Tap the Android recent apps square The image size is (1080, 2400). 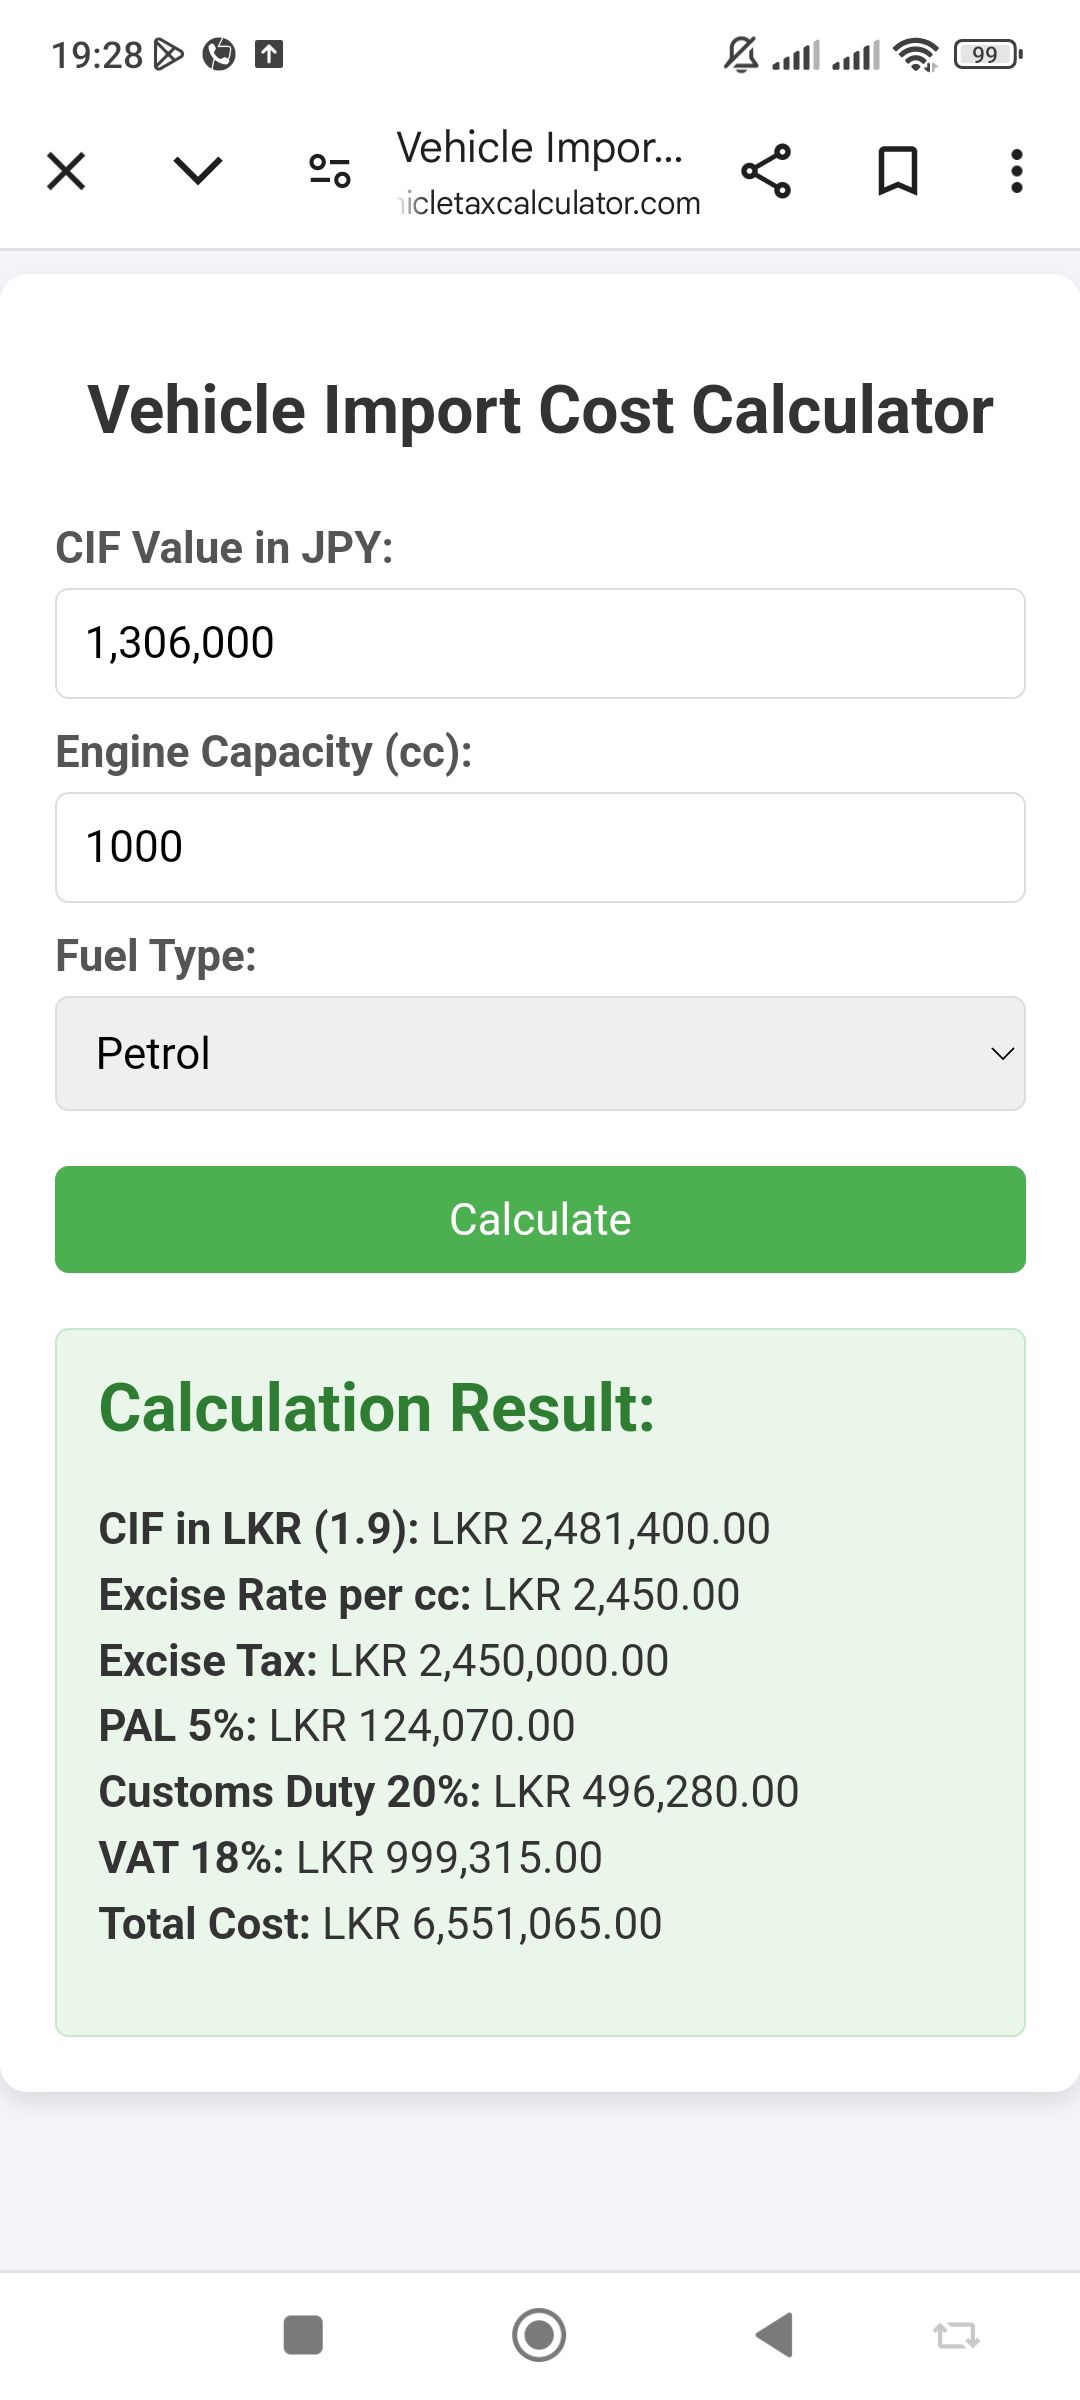tap(303, 2335)
